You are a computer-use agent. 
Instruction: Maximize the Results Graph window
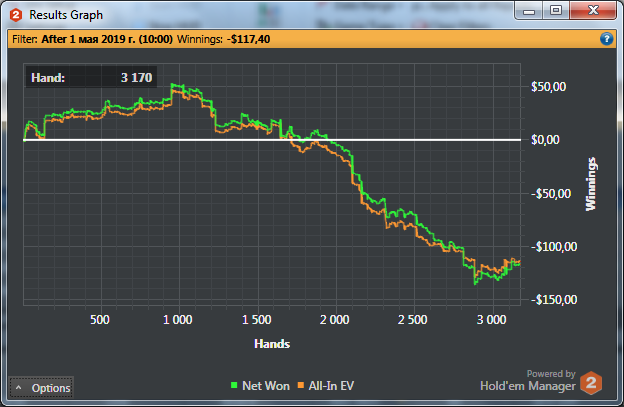coord(556,10)
